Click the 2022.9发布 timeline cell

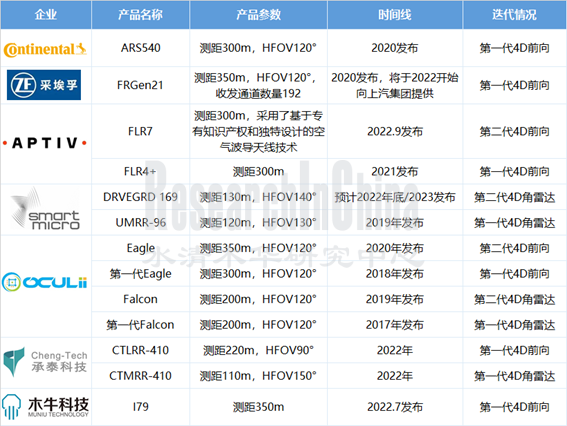point(395,132)
